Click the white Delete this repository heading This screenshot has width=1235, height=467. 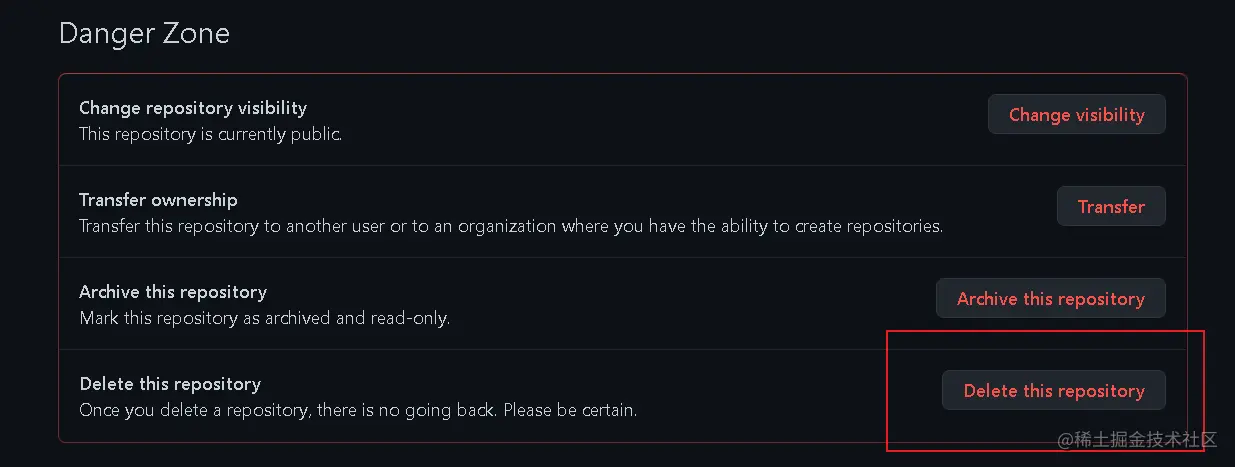coord(170,384)
